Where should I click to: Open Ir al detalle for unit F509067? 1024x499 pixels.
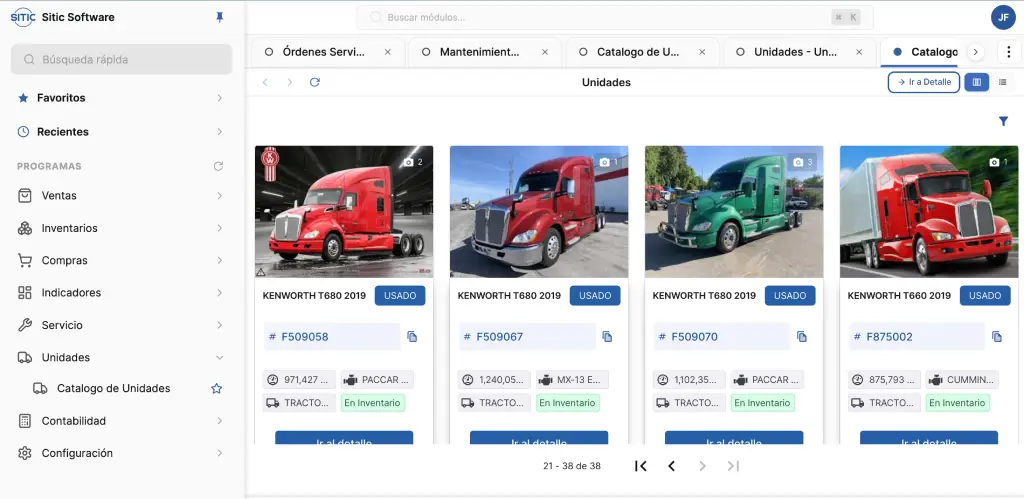(x=539, y=438)
